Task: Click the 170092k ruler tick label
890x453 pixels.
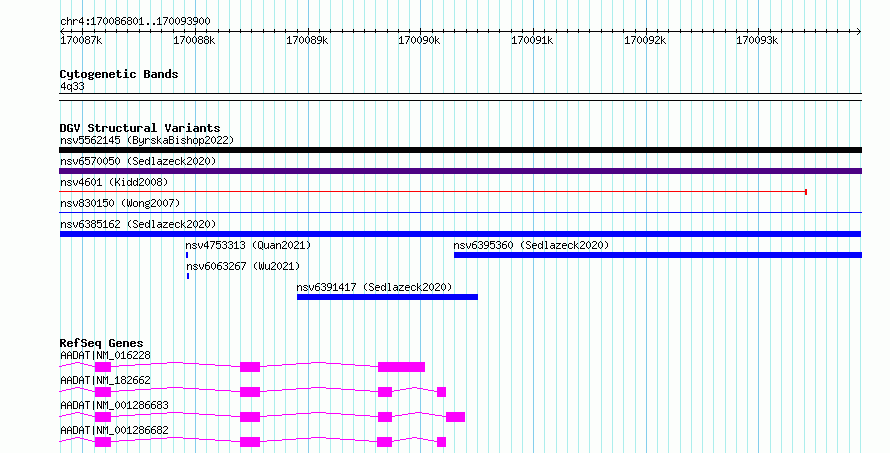Action: coord(645,41)
